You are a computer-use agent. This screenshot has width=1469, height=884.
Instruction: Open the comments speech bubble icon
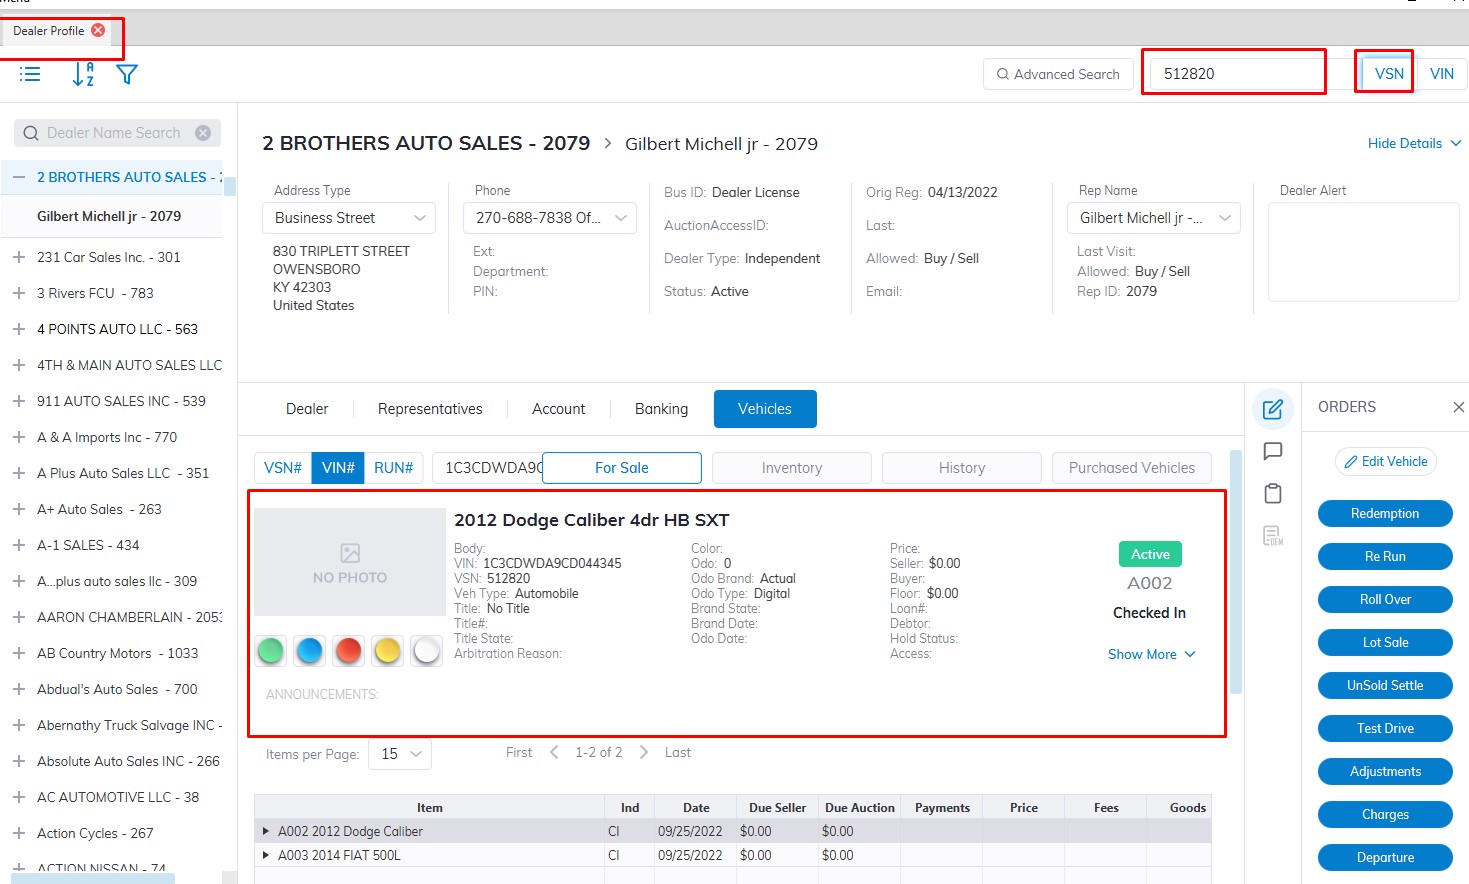pos(1272,451)
